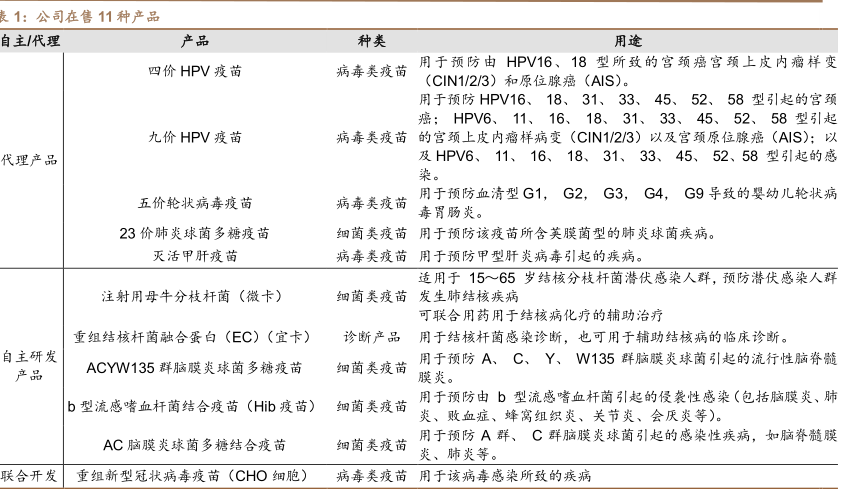Select the ACYW135 群脑膜炎球菌多糖疫苗 cell
851x489 pixels.
pyautogui.click(x=195, y=367)
